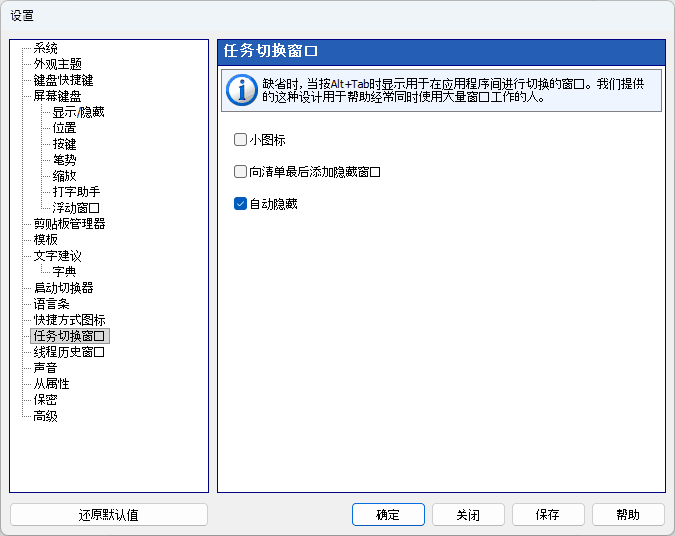Select 线程历史窗口 in the tree
Screen dimensions: 675x536
click(x=69, y=352)
